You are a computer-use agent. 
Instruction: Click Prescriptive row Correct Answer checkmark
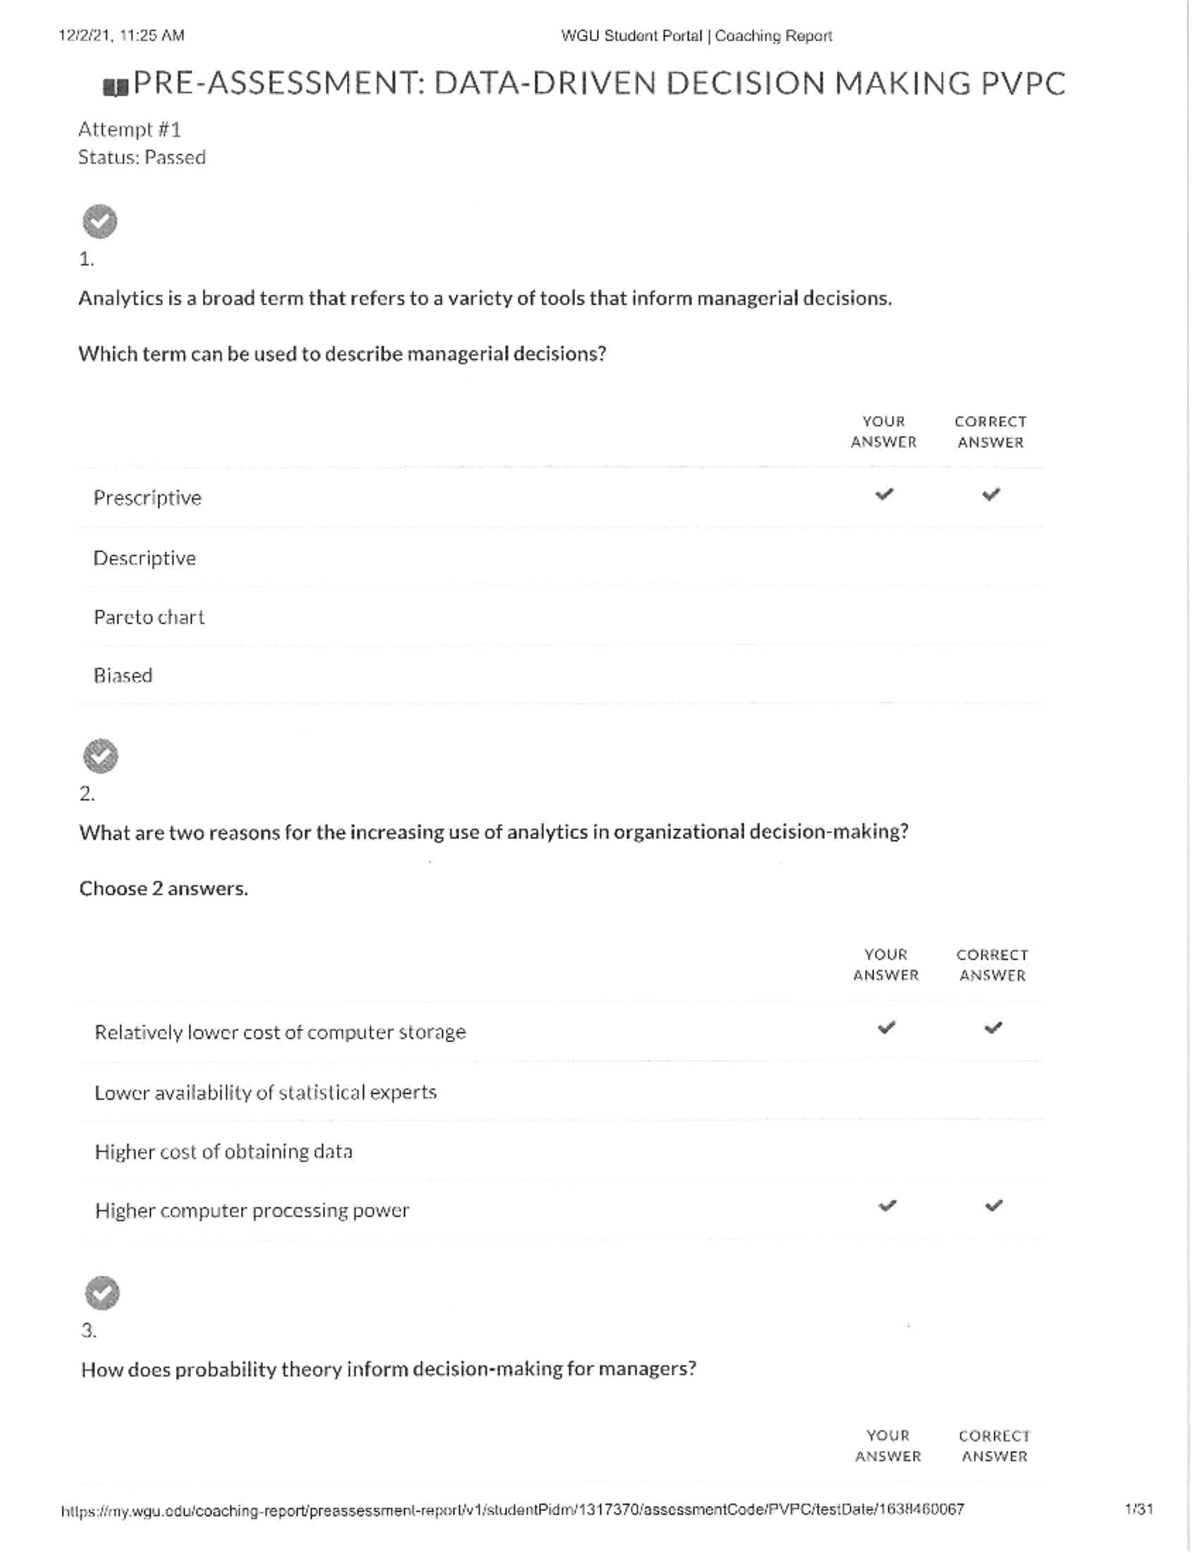click(991, 494)
